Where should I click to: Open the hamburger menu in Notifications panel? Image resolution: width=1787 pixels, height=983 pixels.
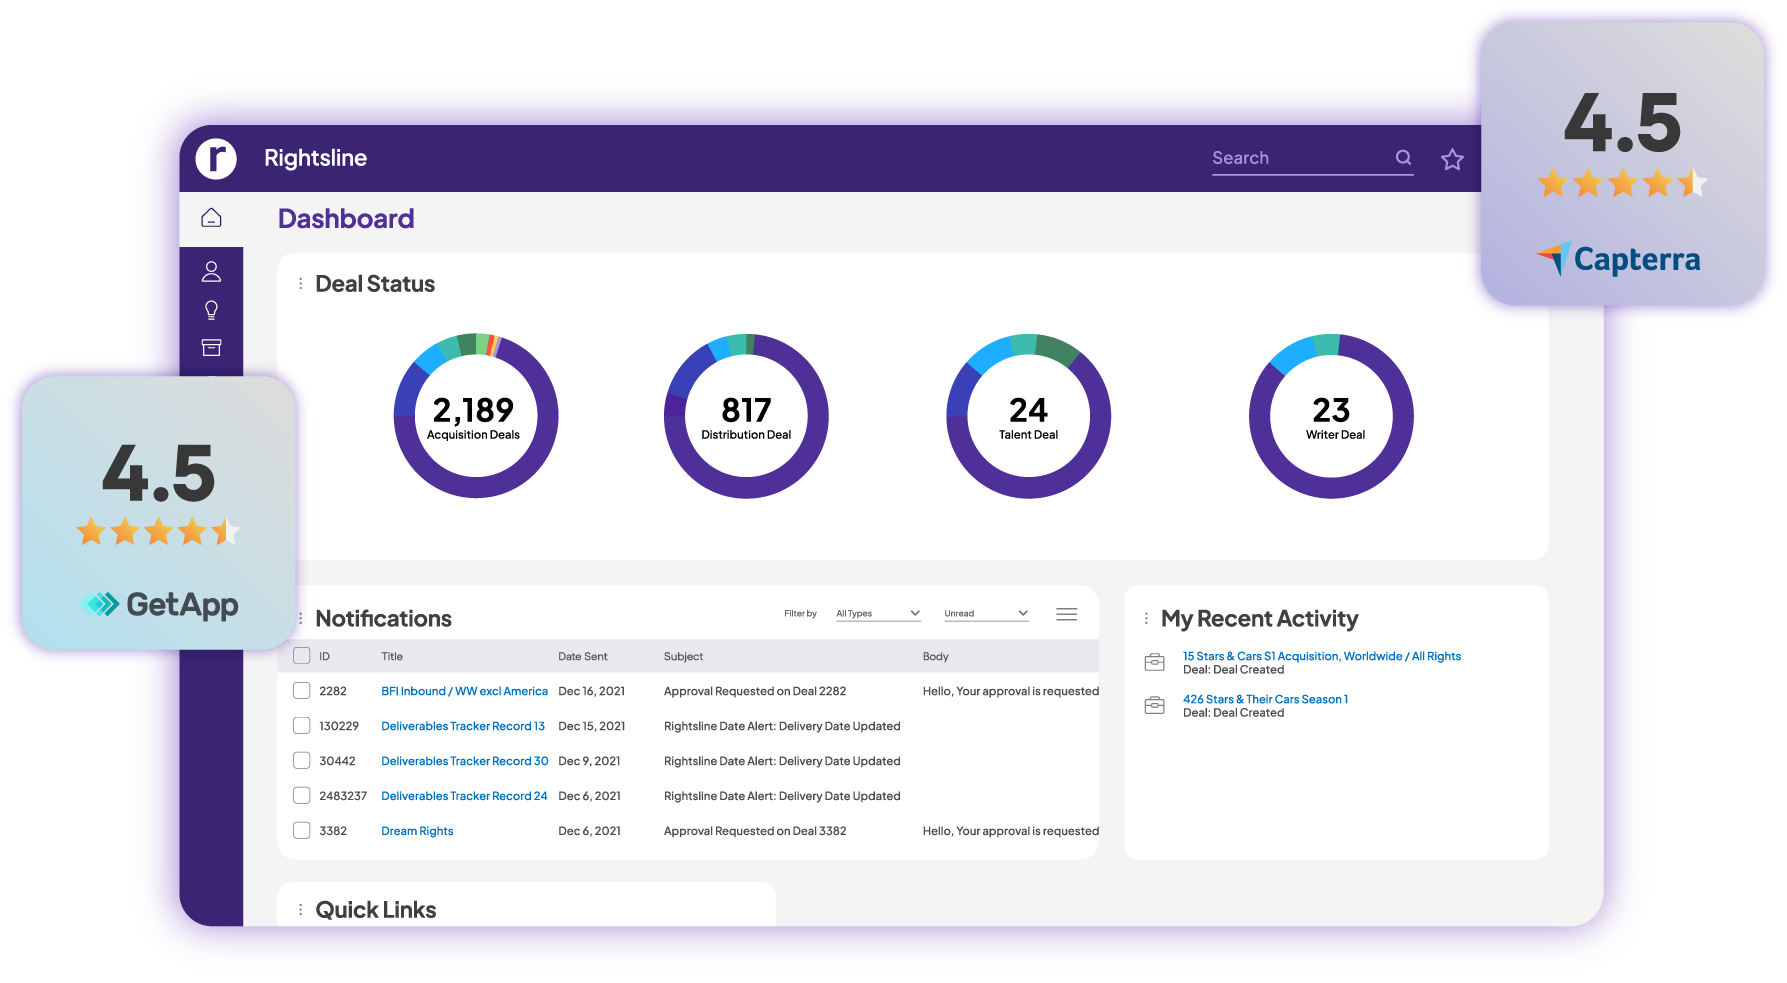(x=1067, y=613)
